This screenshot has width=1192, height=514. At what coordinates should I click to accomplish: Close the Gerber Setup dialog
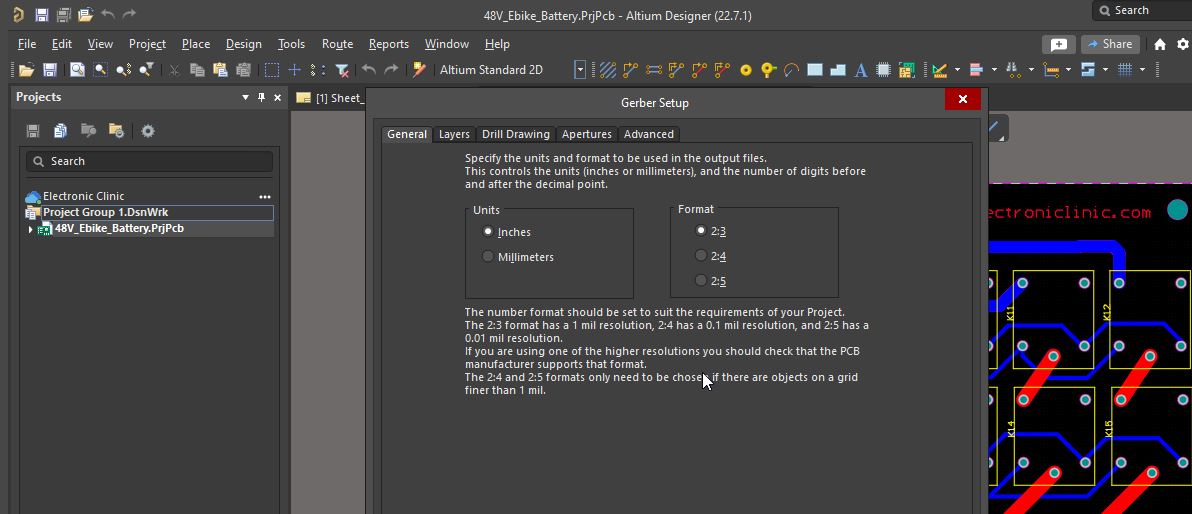click(962, 100)
